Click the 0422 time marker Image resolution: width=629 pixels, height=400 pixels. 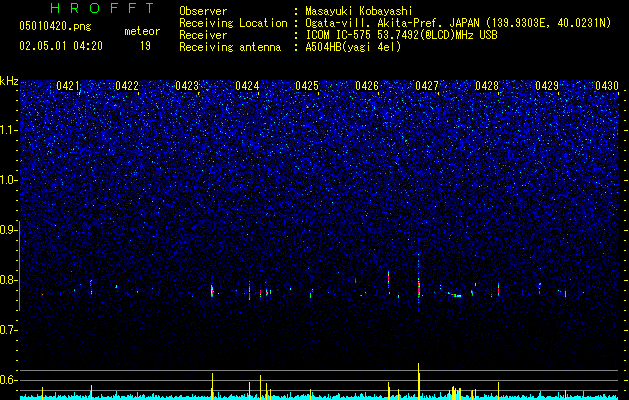[127, 85]
